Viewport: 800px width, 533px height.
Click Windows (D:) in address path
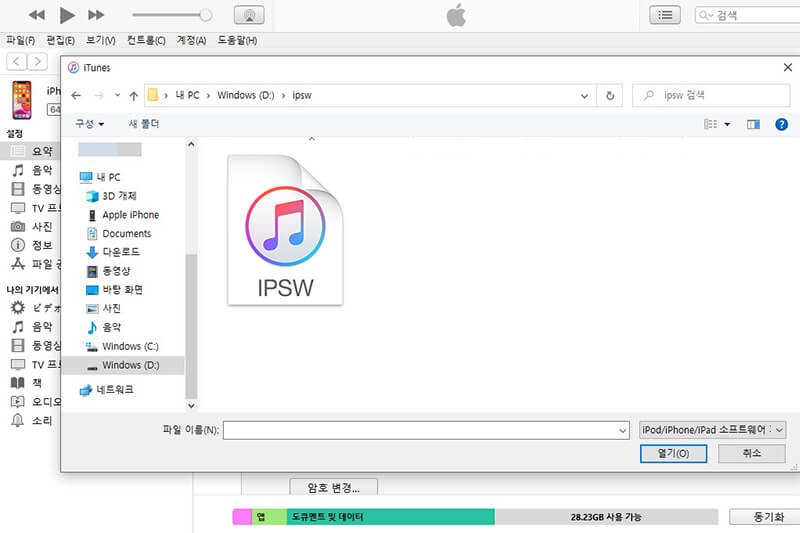pyautogui.click(x=245, y=95)
